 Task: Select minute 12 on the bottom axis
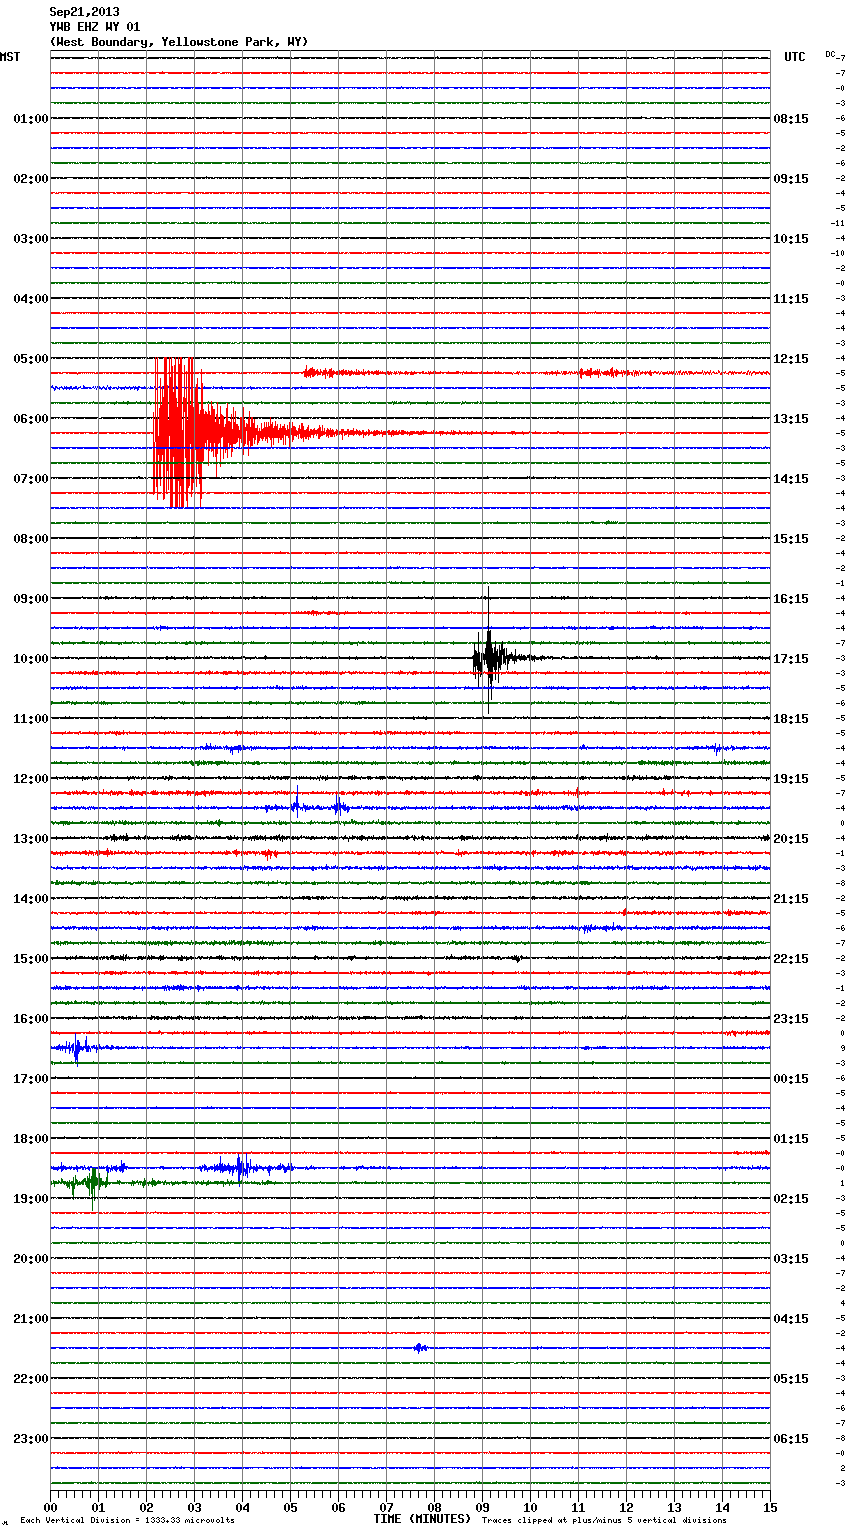[x=626, y=1507]
